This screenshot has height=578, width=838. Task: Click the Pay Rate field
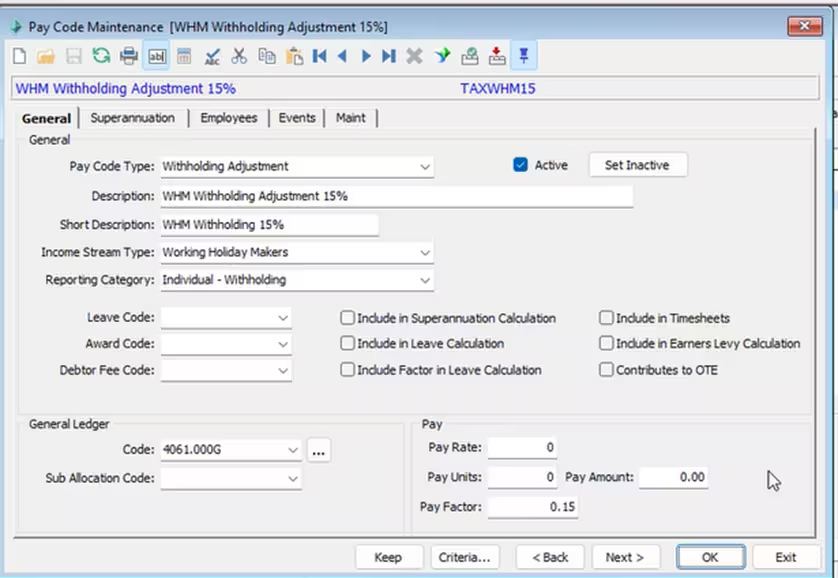522,448
